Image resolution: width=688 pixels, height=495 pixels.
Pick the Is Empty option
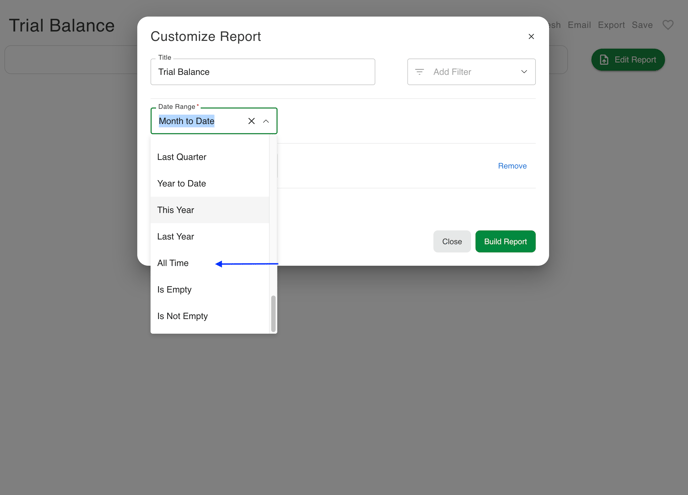[175, 290]
